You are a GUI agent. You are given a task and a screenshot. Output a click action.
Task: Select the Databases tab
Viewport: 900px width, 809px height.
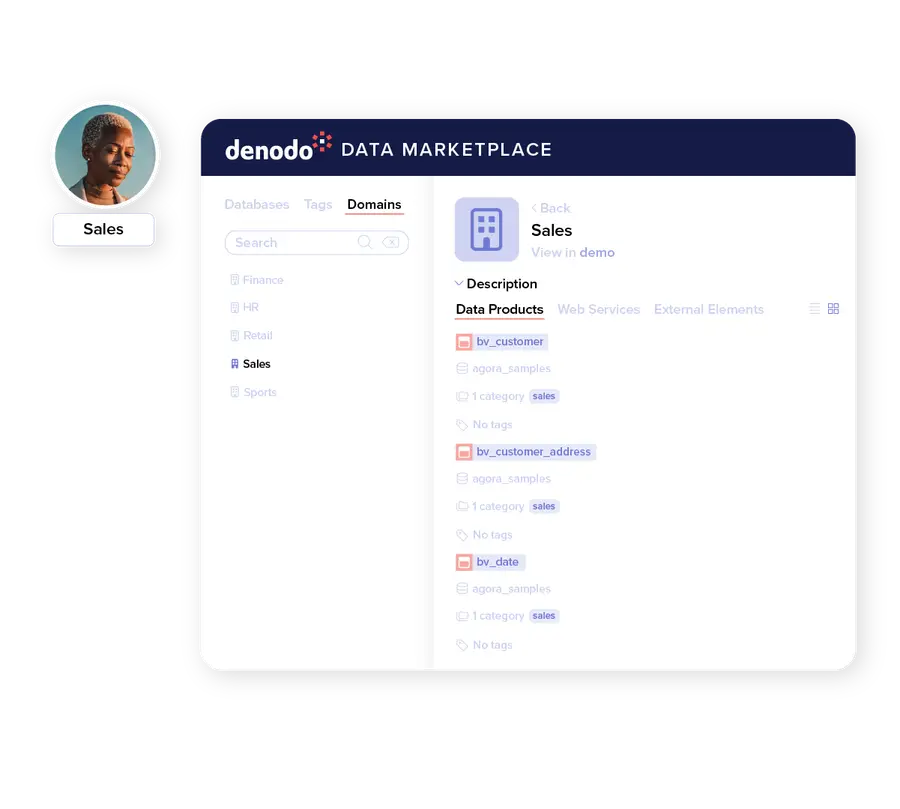pyautogui.click(x=256, y=204)
